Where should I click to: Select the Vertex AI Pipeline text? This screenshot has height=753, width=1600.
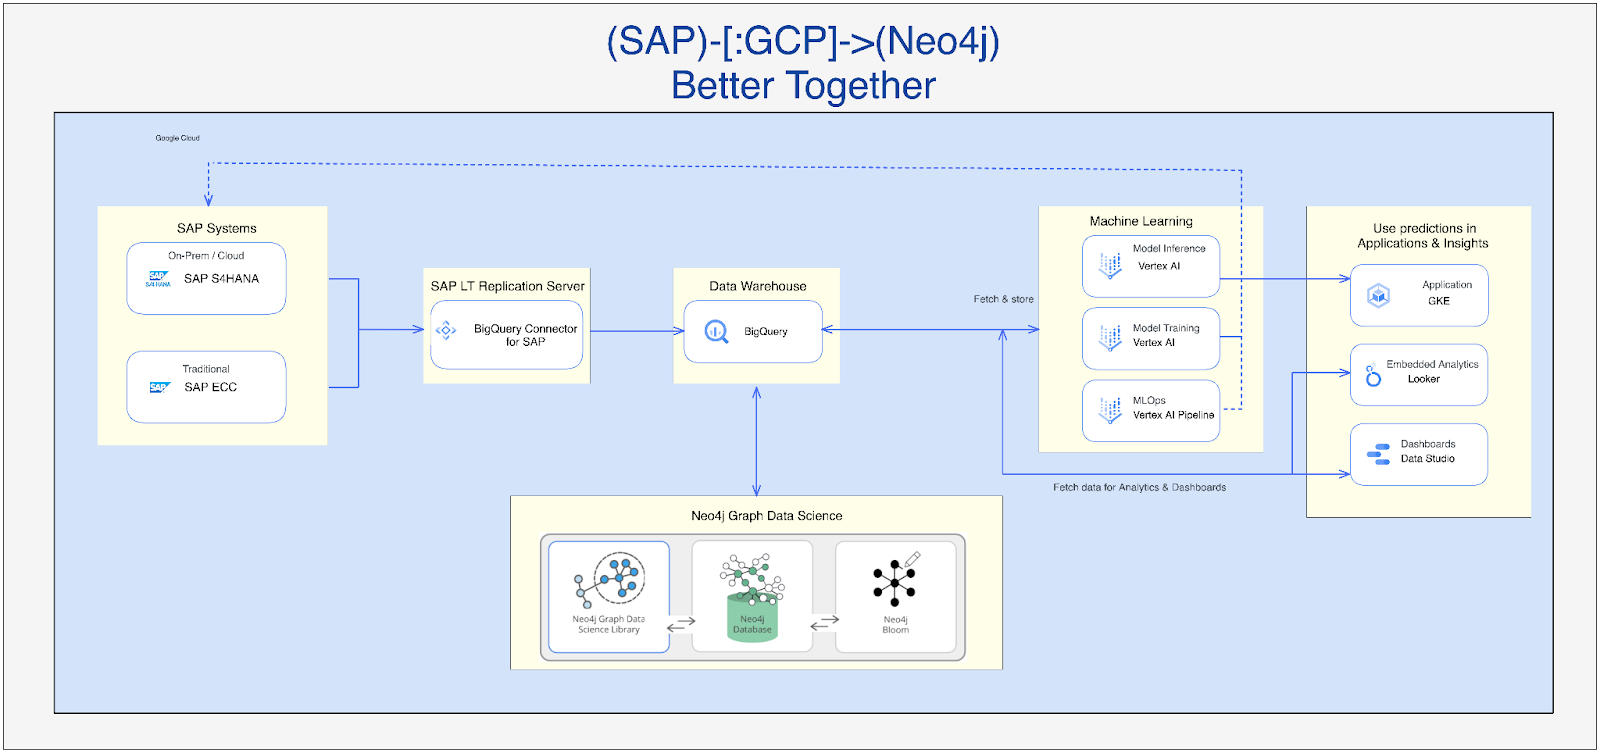pyautogui.click(x=1174, y=415)
